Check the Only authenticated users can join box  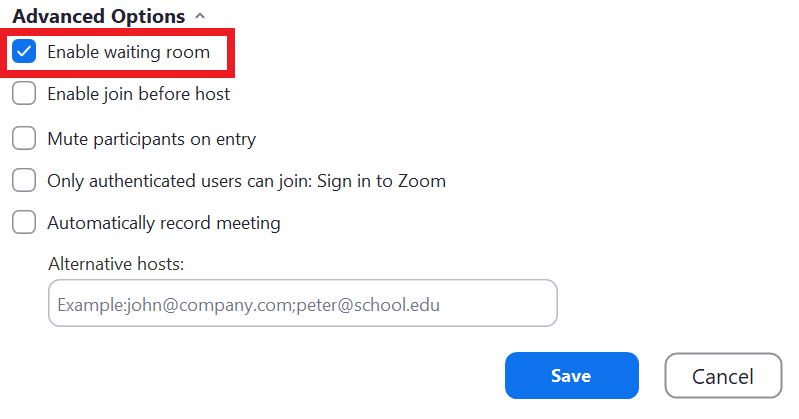[x=24, y=180]
